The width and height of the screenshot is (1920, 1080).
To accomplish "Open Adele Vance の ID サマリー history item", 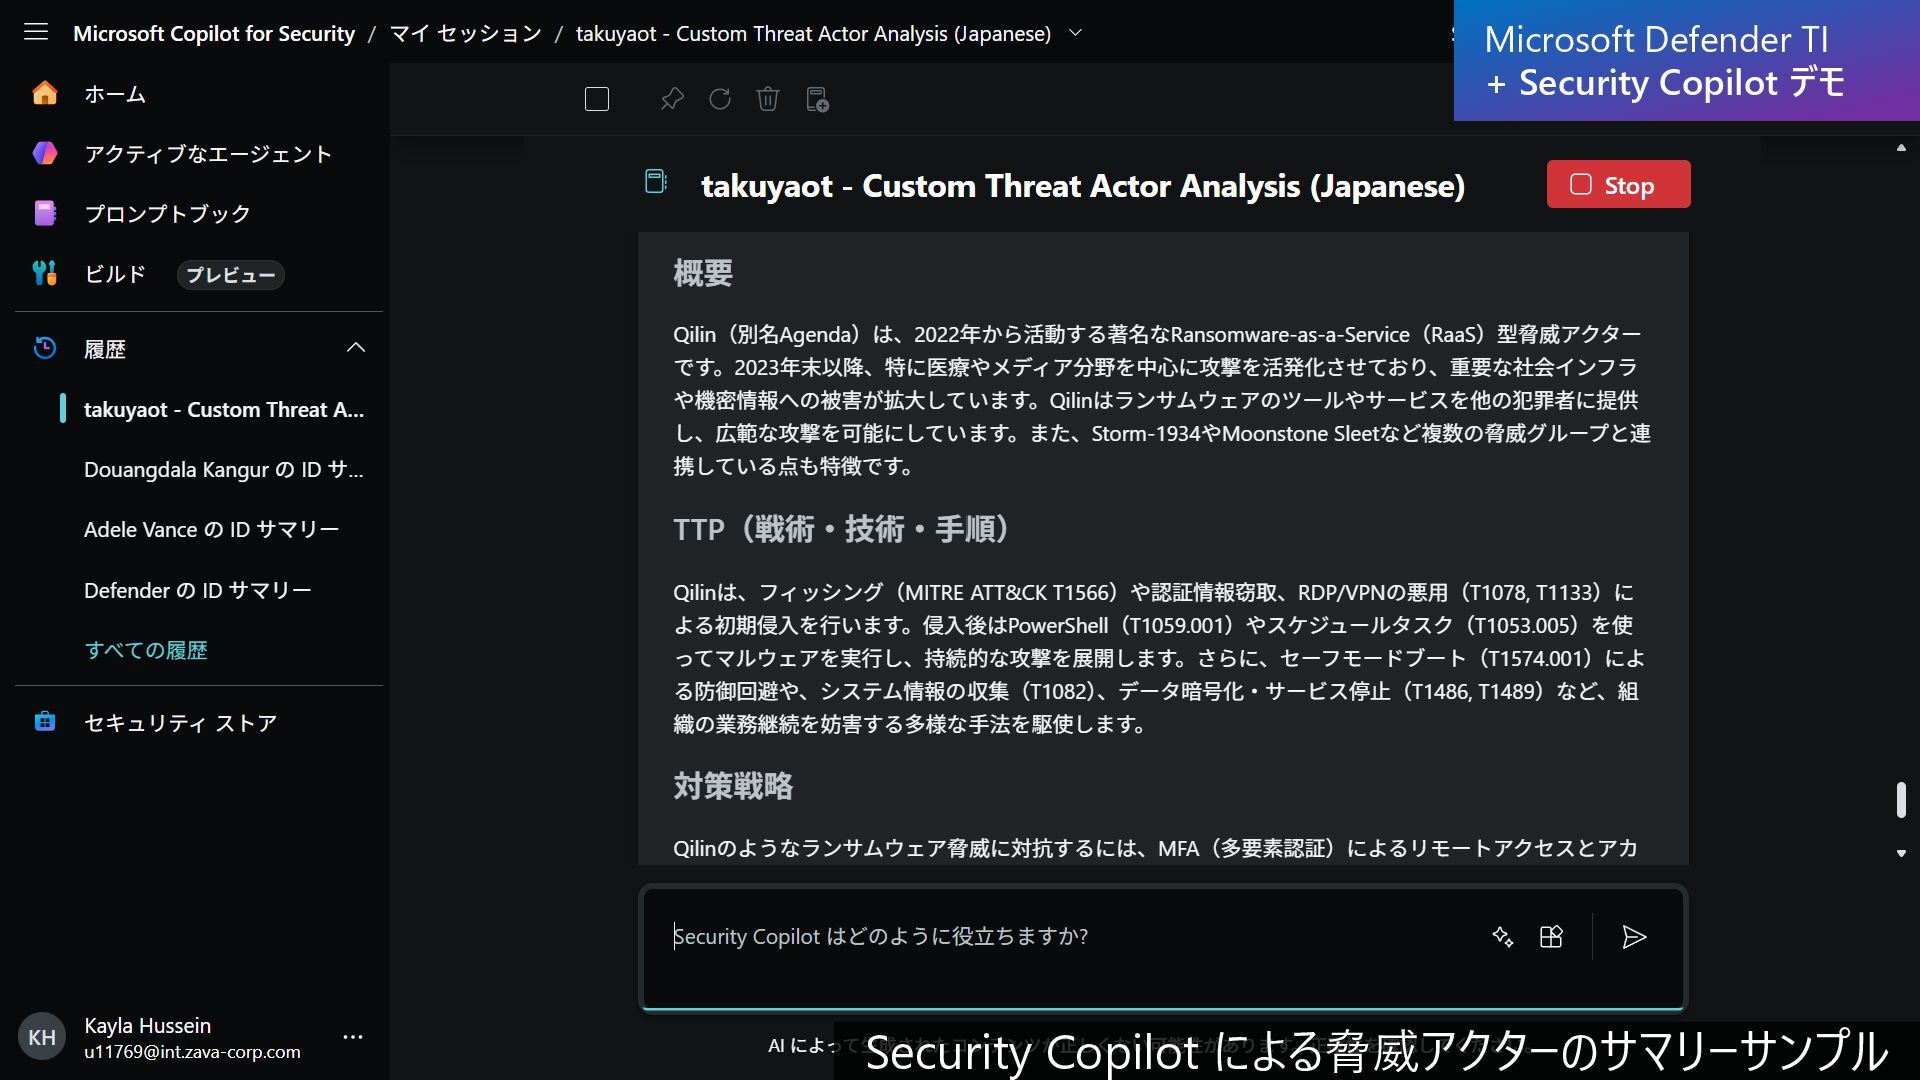I will click(x=212, y=530).
